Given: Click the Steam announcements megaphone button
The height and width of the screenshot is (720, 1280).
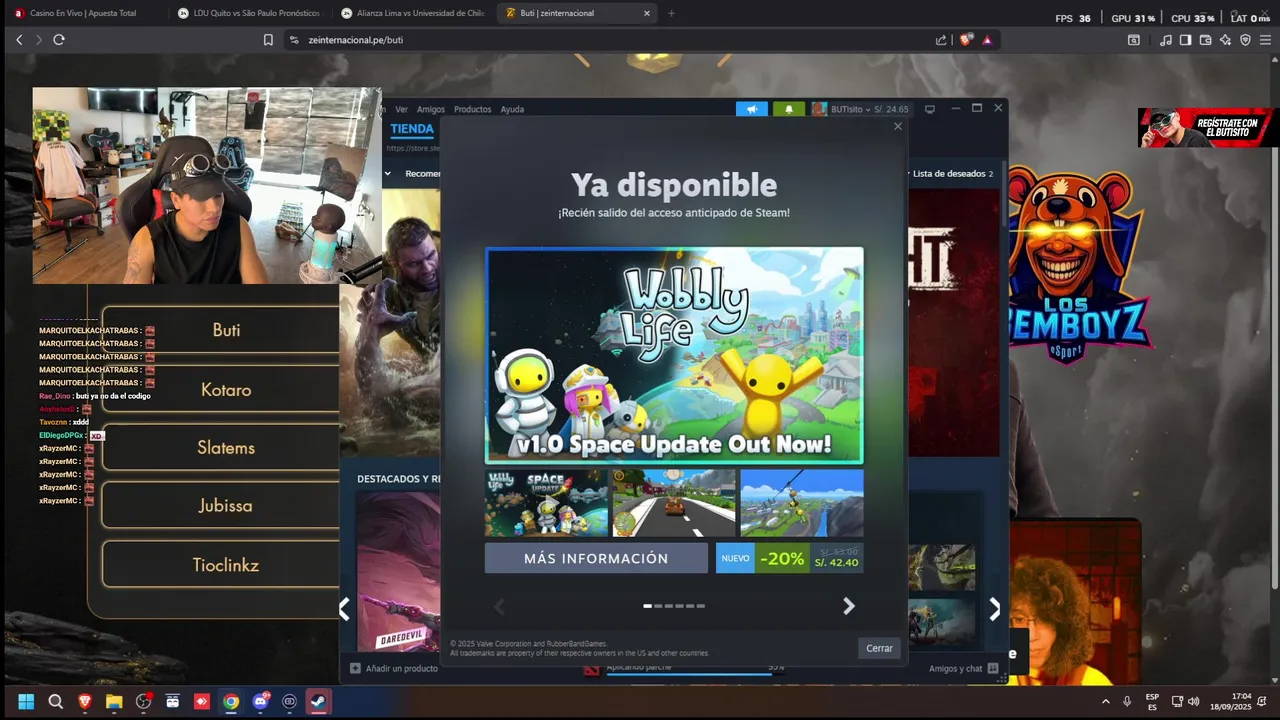Looking at the screenshot, I should point(752,109).
